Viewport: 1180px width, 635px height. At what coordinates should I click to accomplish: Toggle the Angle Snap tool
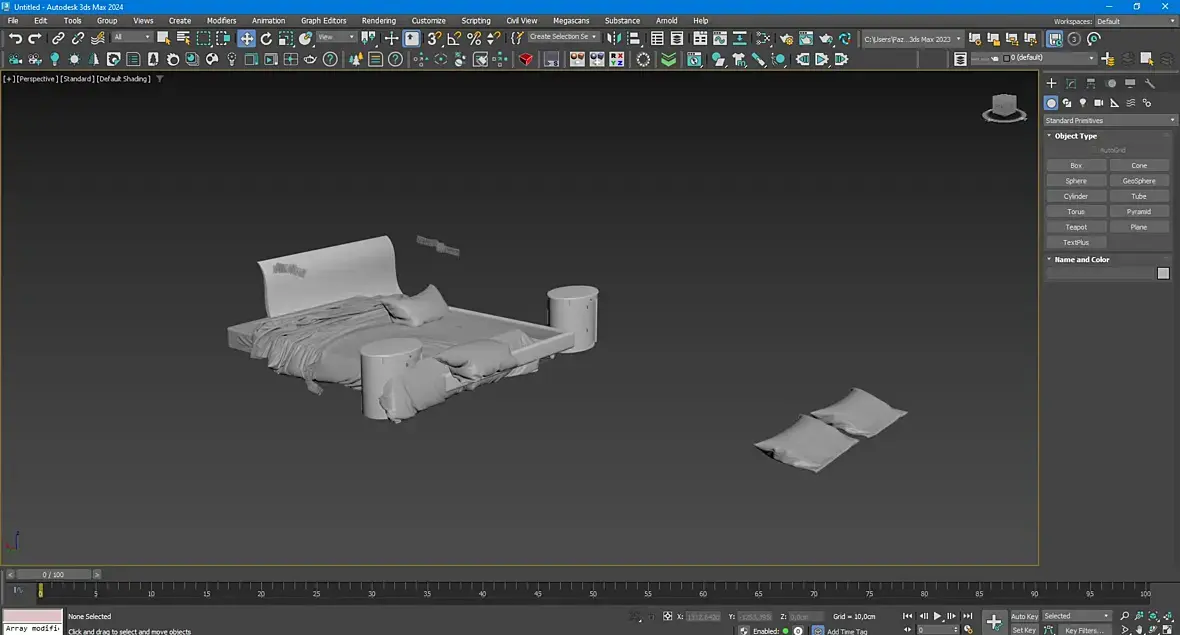(454, 38)
